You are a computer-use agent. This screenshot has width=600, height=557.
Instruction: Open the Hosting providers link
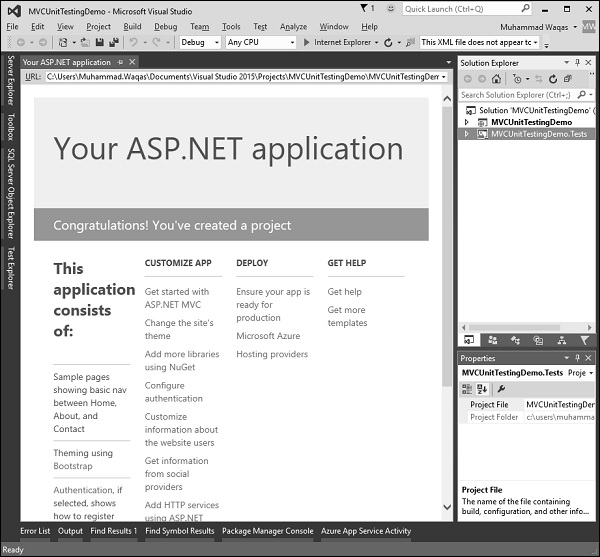pos(272,354)
